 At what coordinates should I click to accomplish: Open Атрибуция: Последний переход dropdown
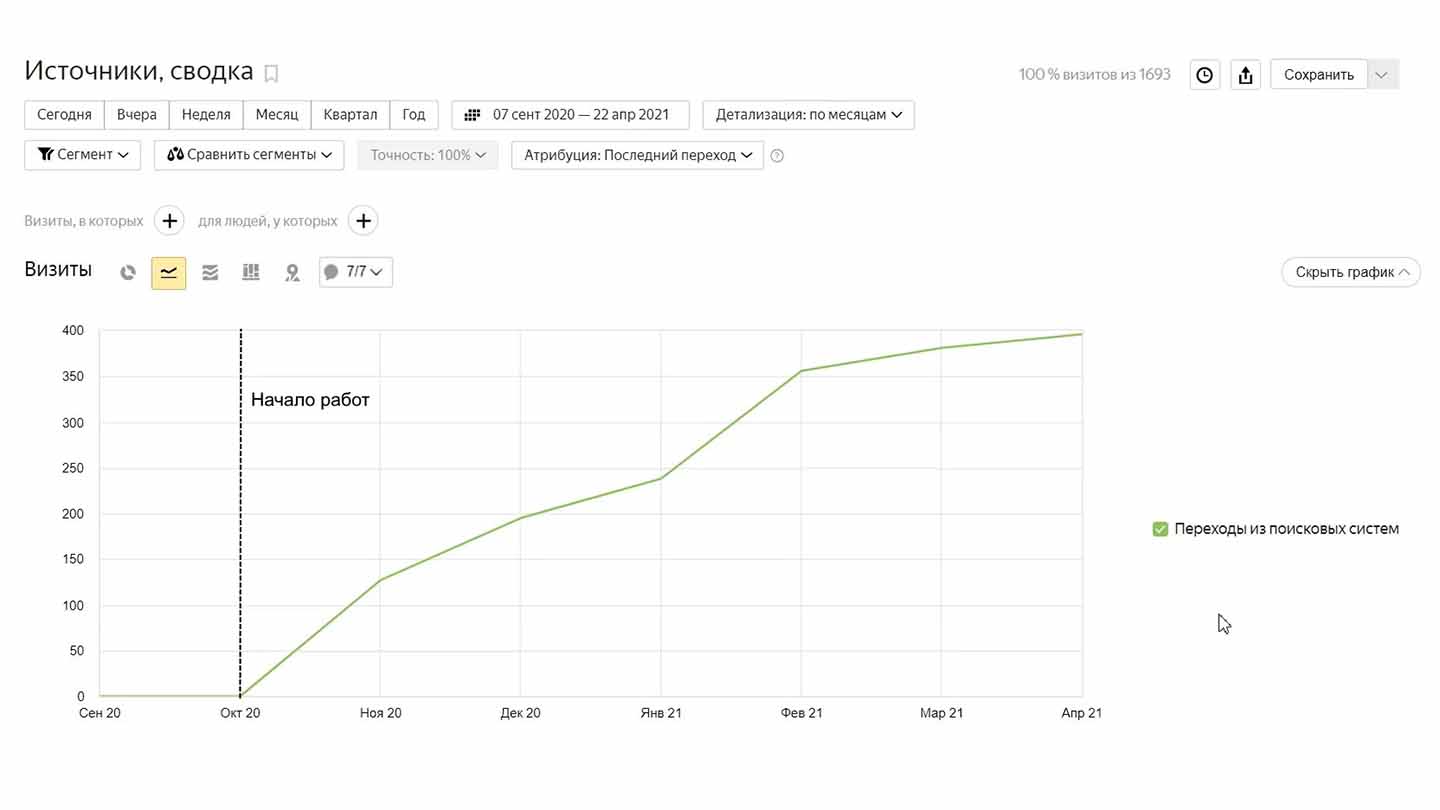[637, 155]
